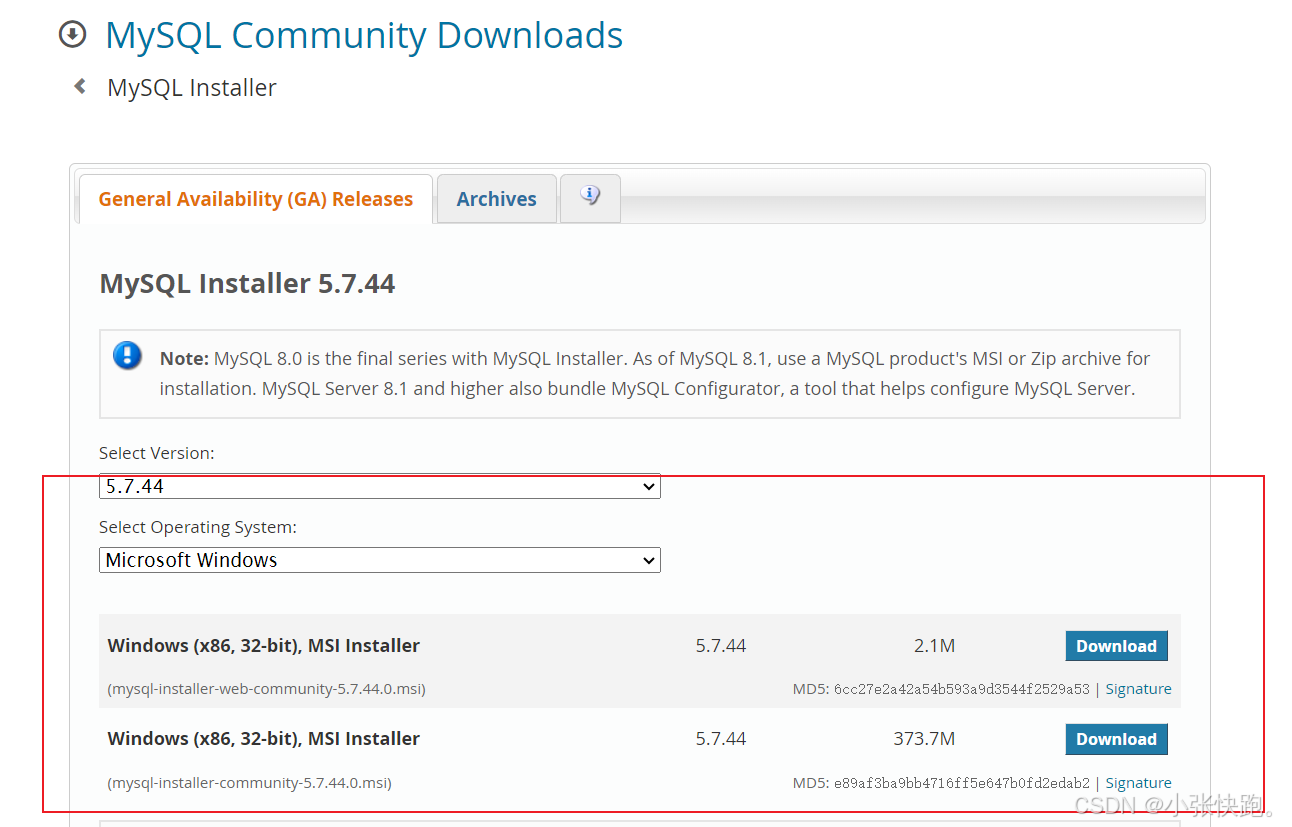Click the 2.1M file size value
The image size is (1292, 827).
(934, 646)
